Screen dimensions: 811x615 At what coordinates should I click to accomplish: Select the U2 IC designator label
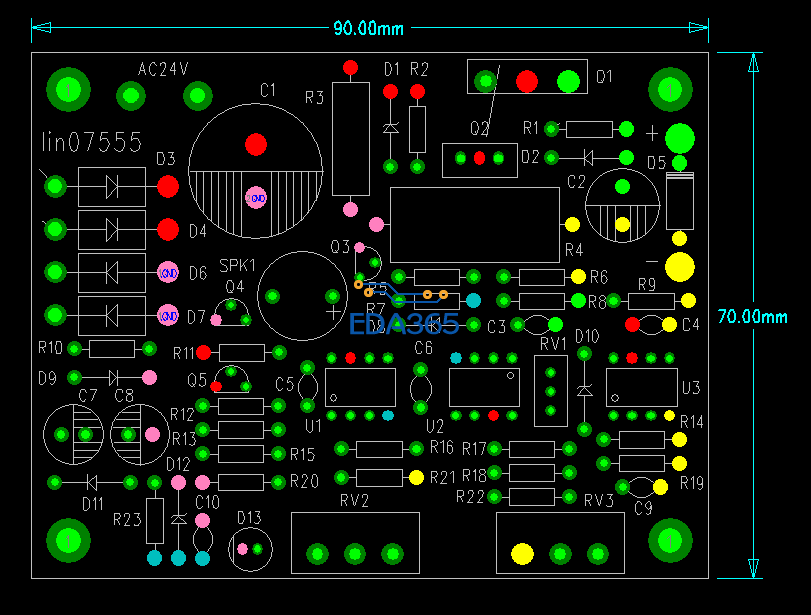point(435,427)
